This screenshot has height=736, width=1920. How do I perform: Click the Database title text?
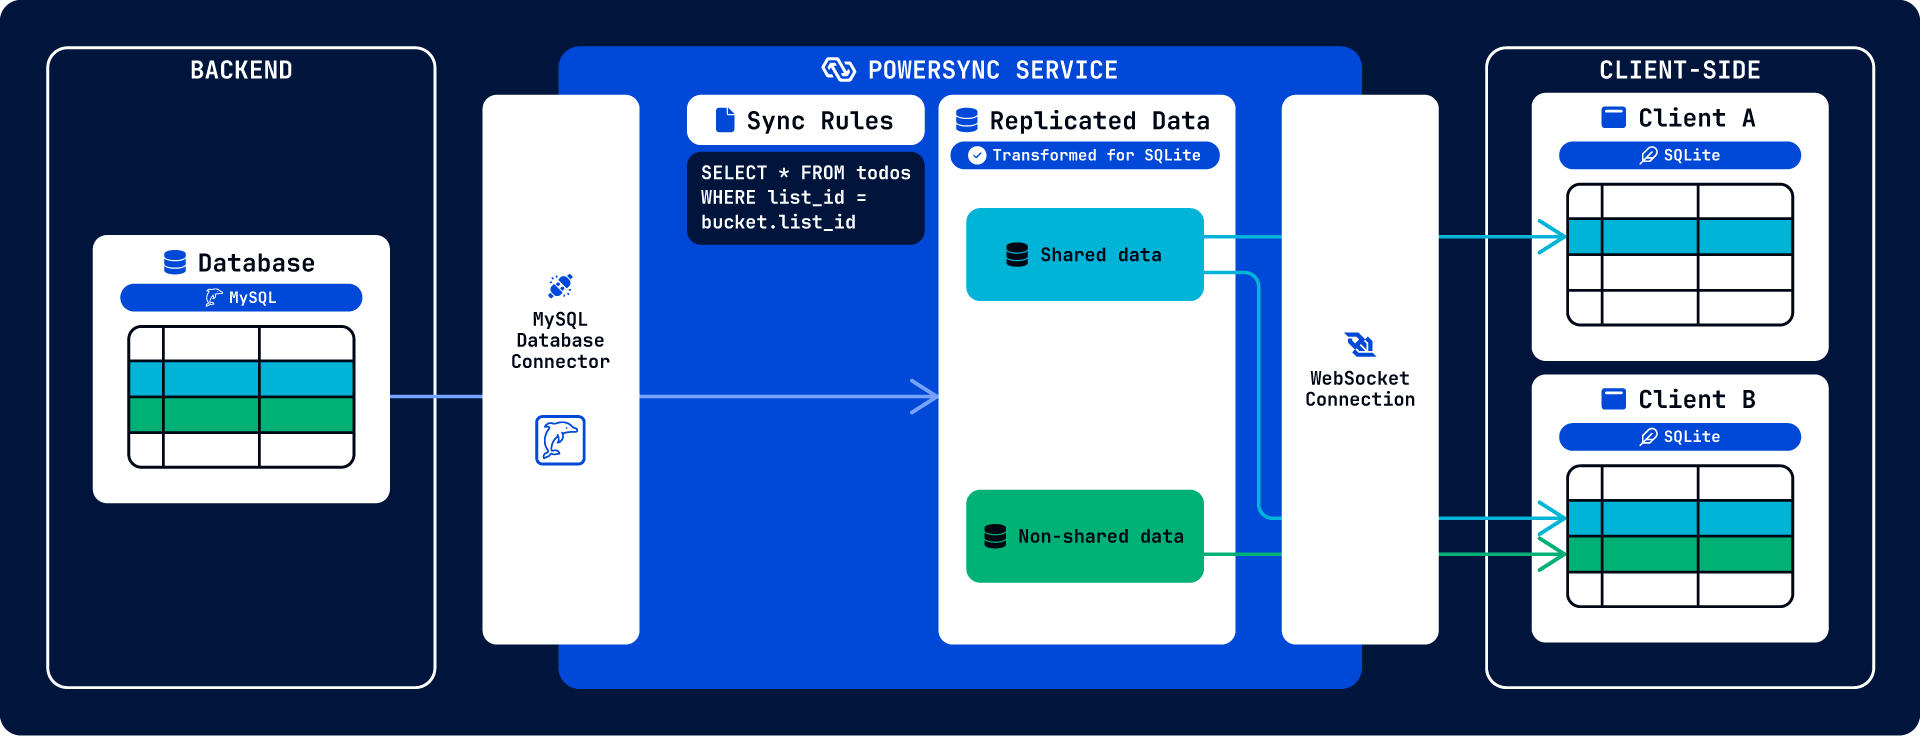point(256,263)
